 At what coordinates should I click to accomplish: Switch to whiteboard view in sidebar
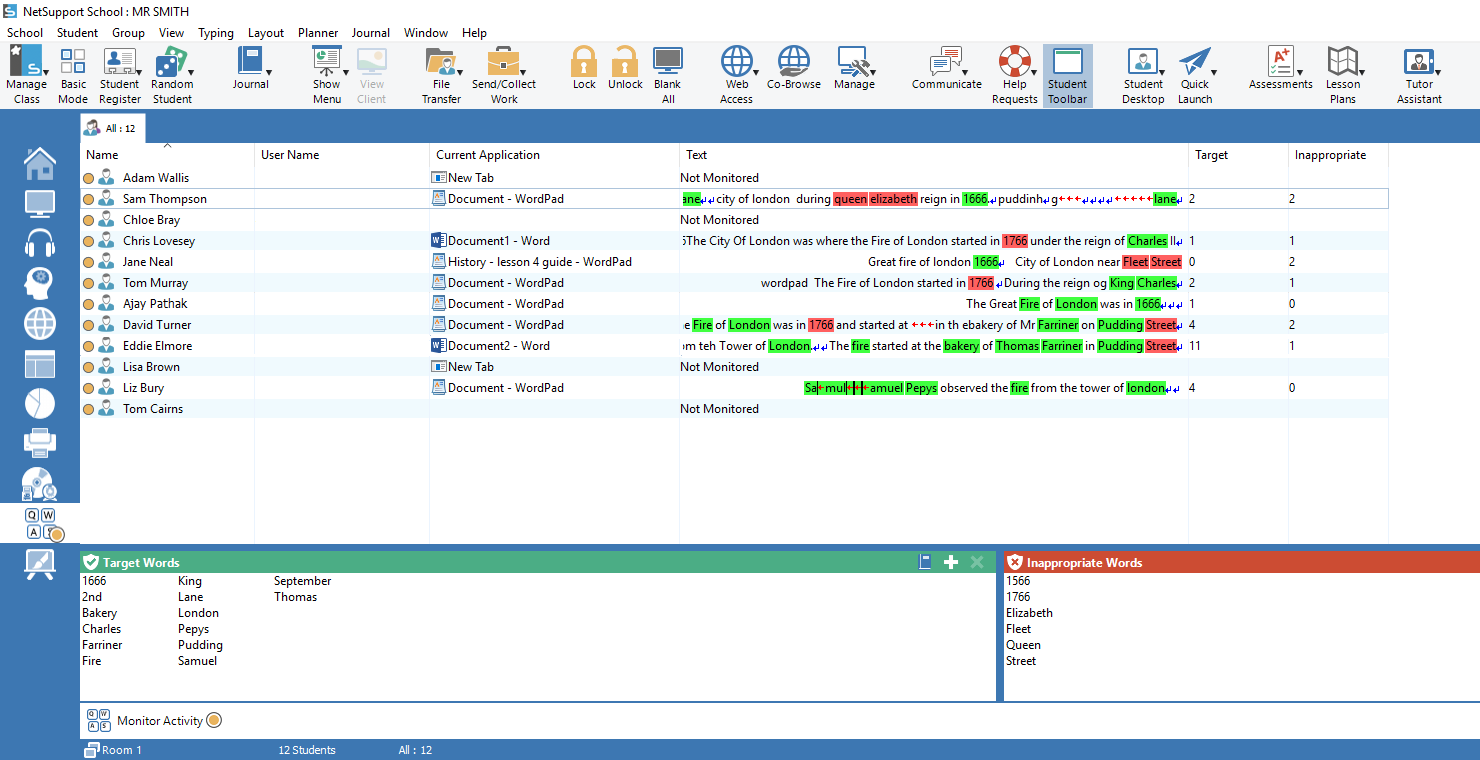coord(40,565)
